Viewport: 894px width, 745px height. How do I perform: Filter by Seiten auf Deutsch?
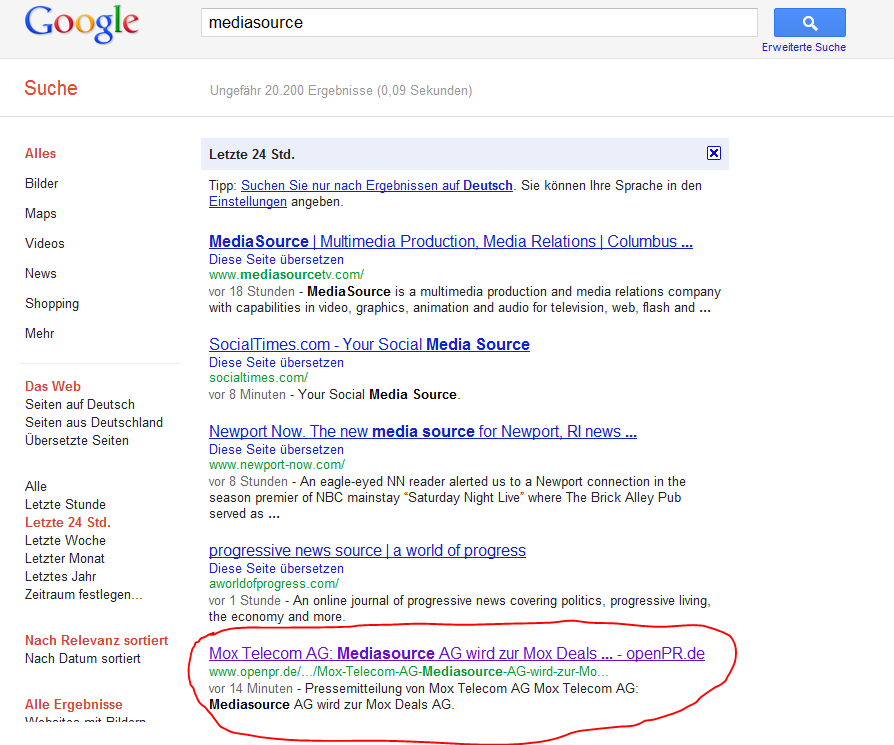pos(80,405)
